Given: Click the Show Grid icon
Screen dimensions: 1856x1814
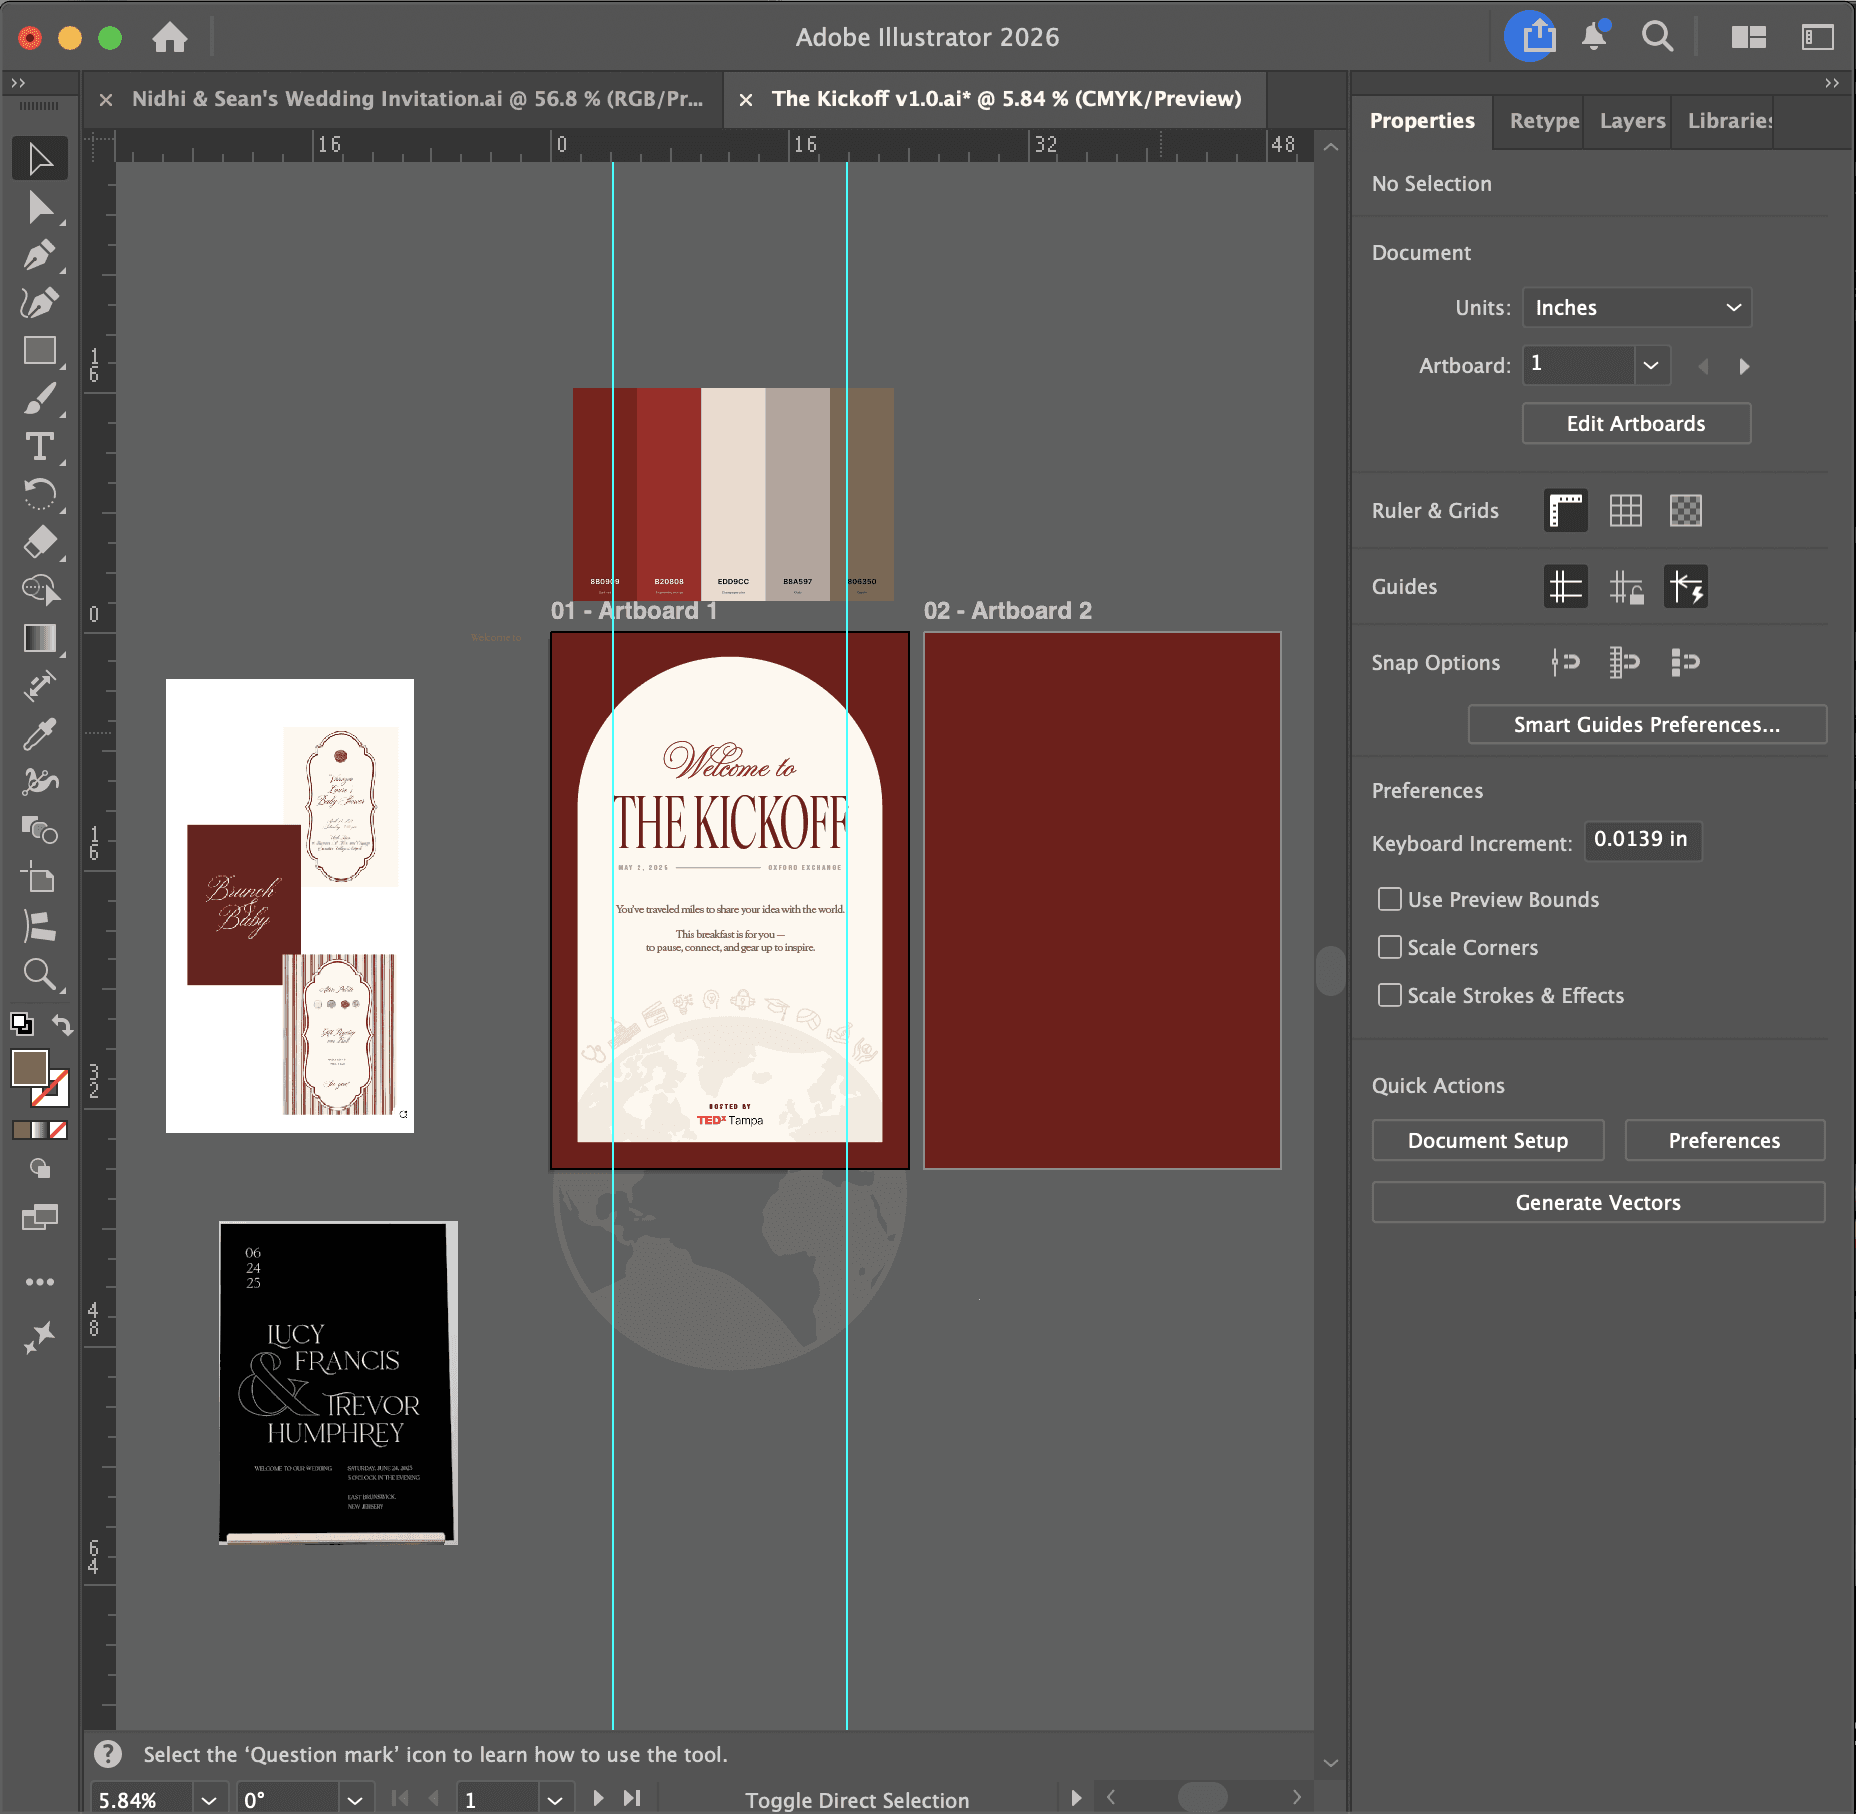Looking at the screenshot, I should click(1625, 511).
